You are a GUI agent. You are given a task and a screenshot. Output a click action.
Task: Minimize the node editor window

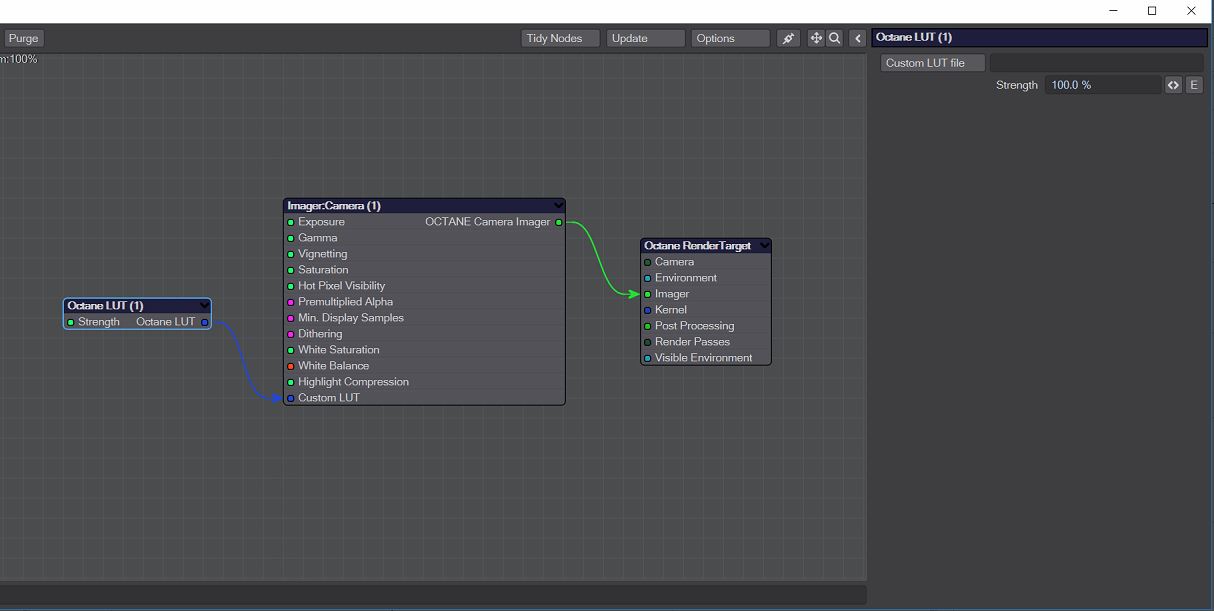pos(1114,11)
